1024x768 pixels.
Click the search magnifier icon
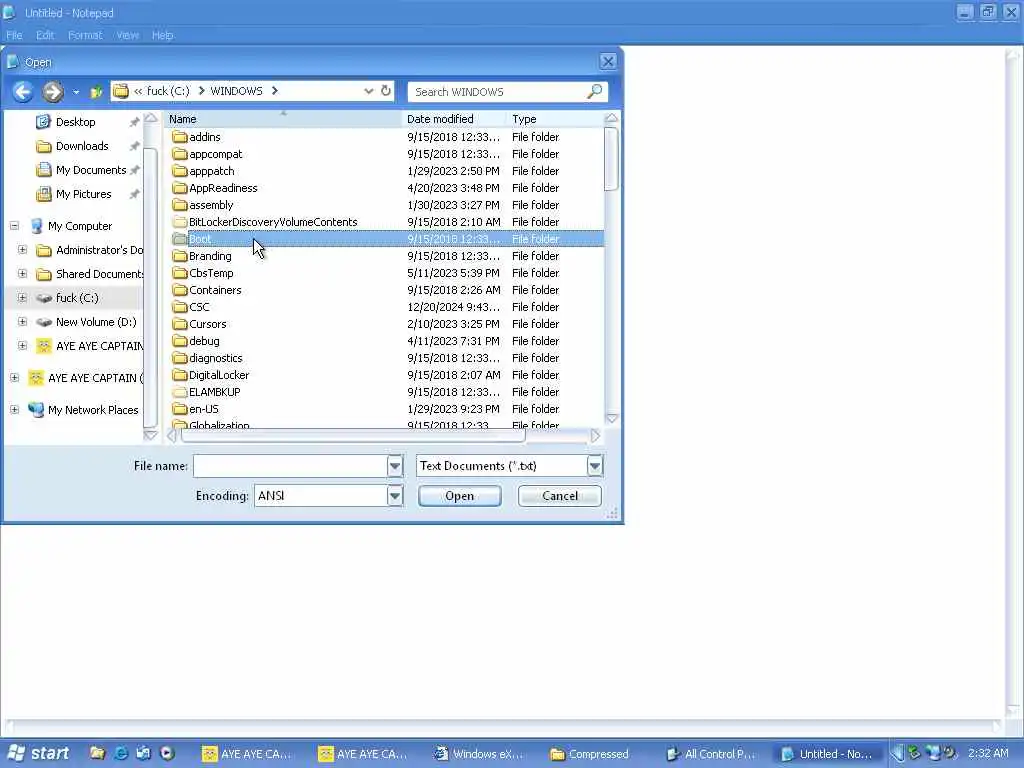(594, 91)
